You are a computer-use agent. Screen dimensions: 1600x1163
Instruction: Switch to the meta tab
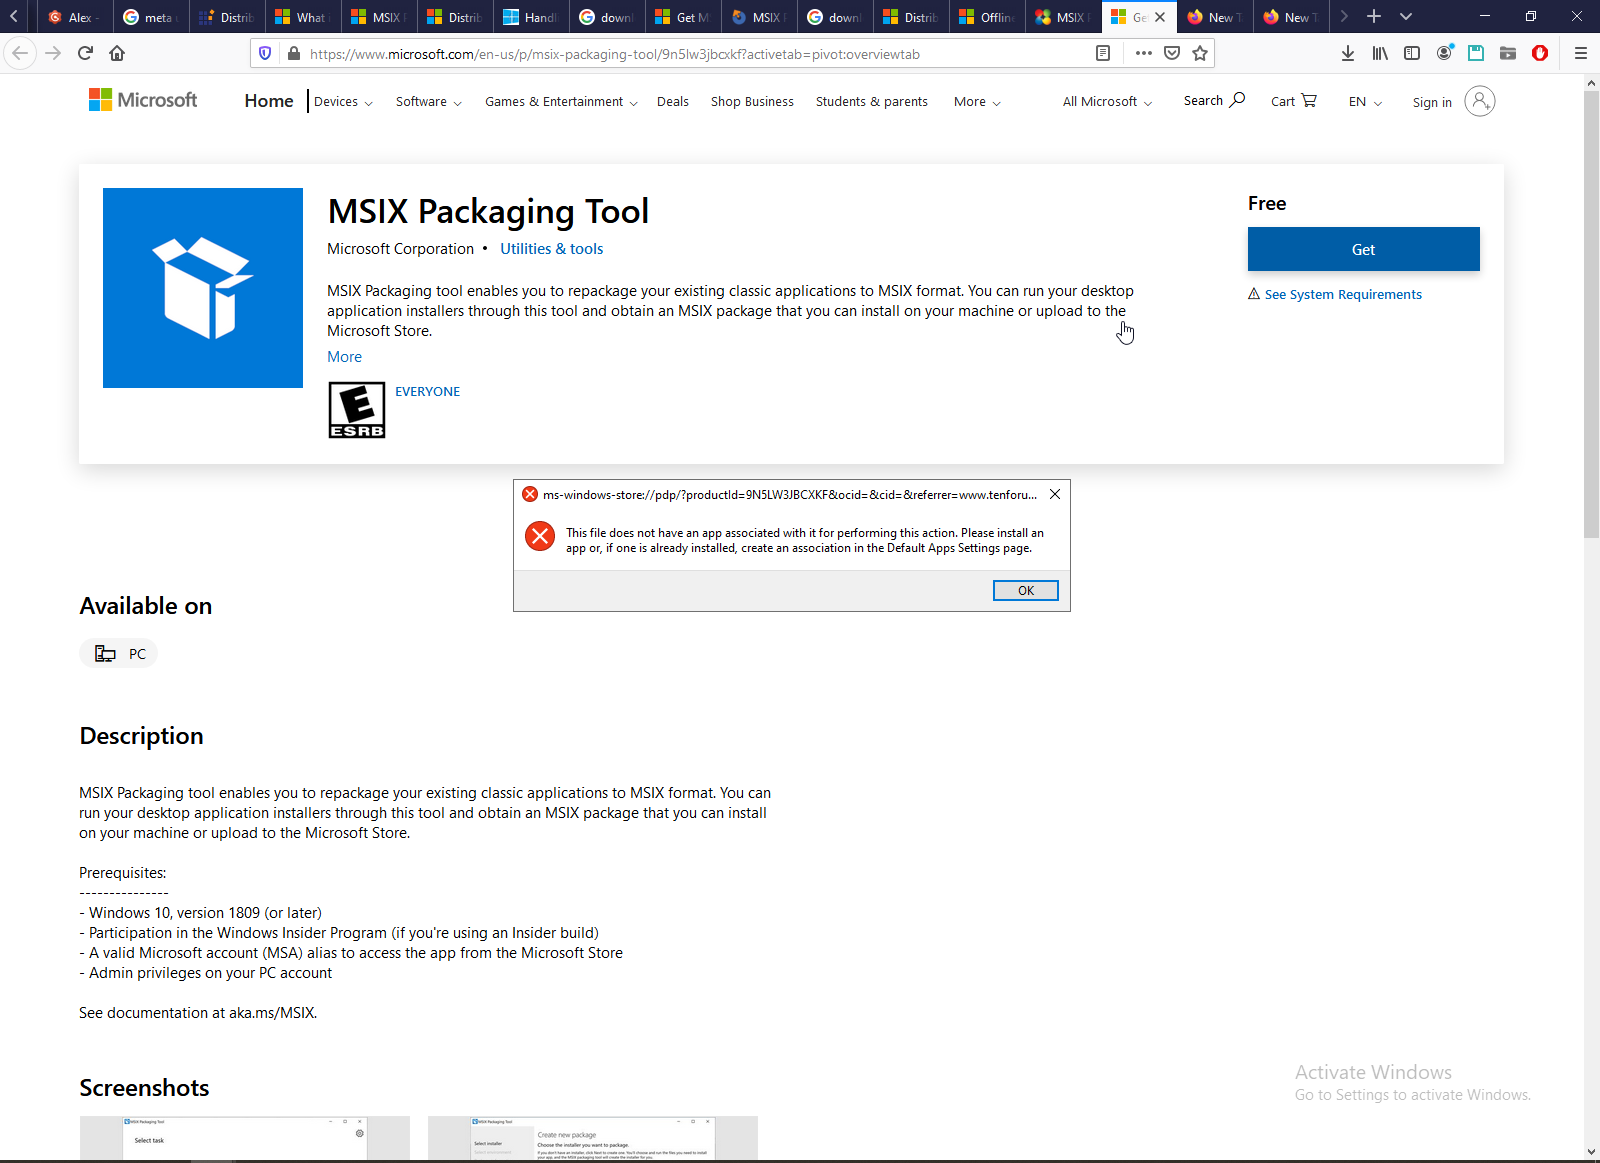point(151,17)
